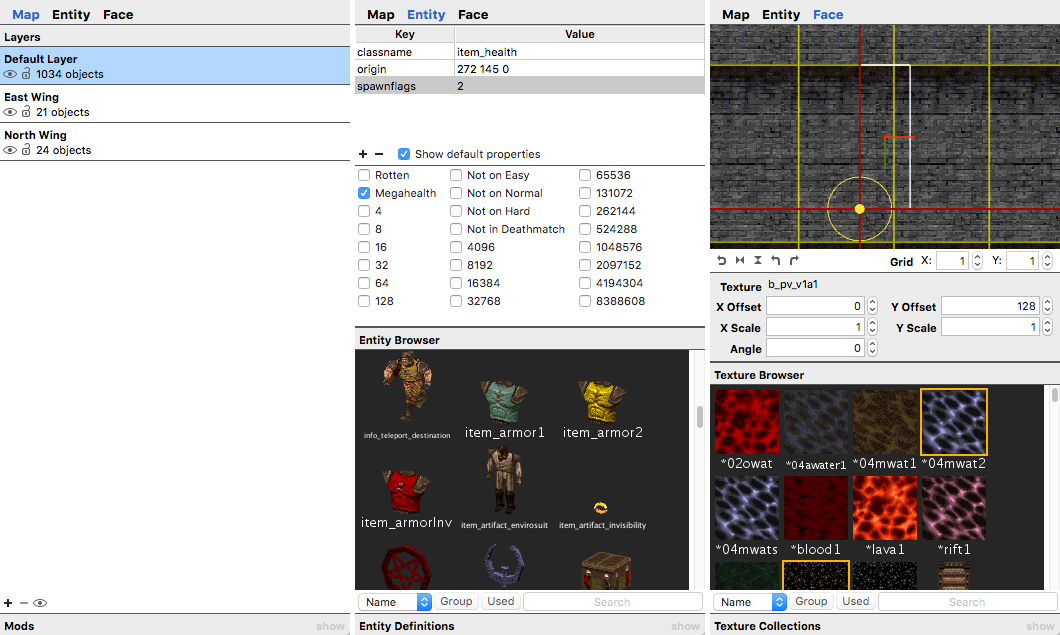Viewport: 1060px width, 635px height.
Task: Uncheck the Megahealth spawnflag
Action: (364, 193)
